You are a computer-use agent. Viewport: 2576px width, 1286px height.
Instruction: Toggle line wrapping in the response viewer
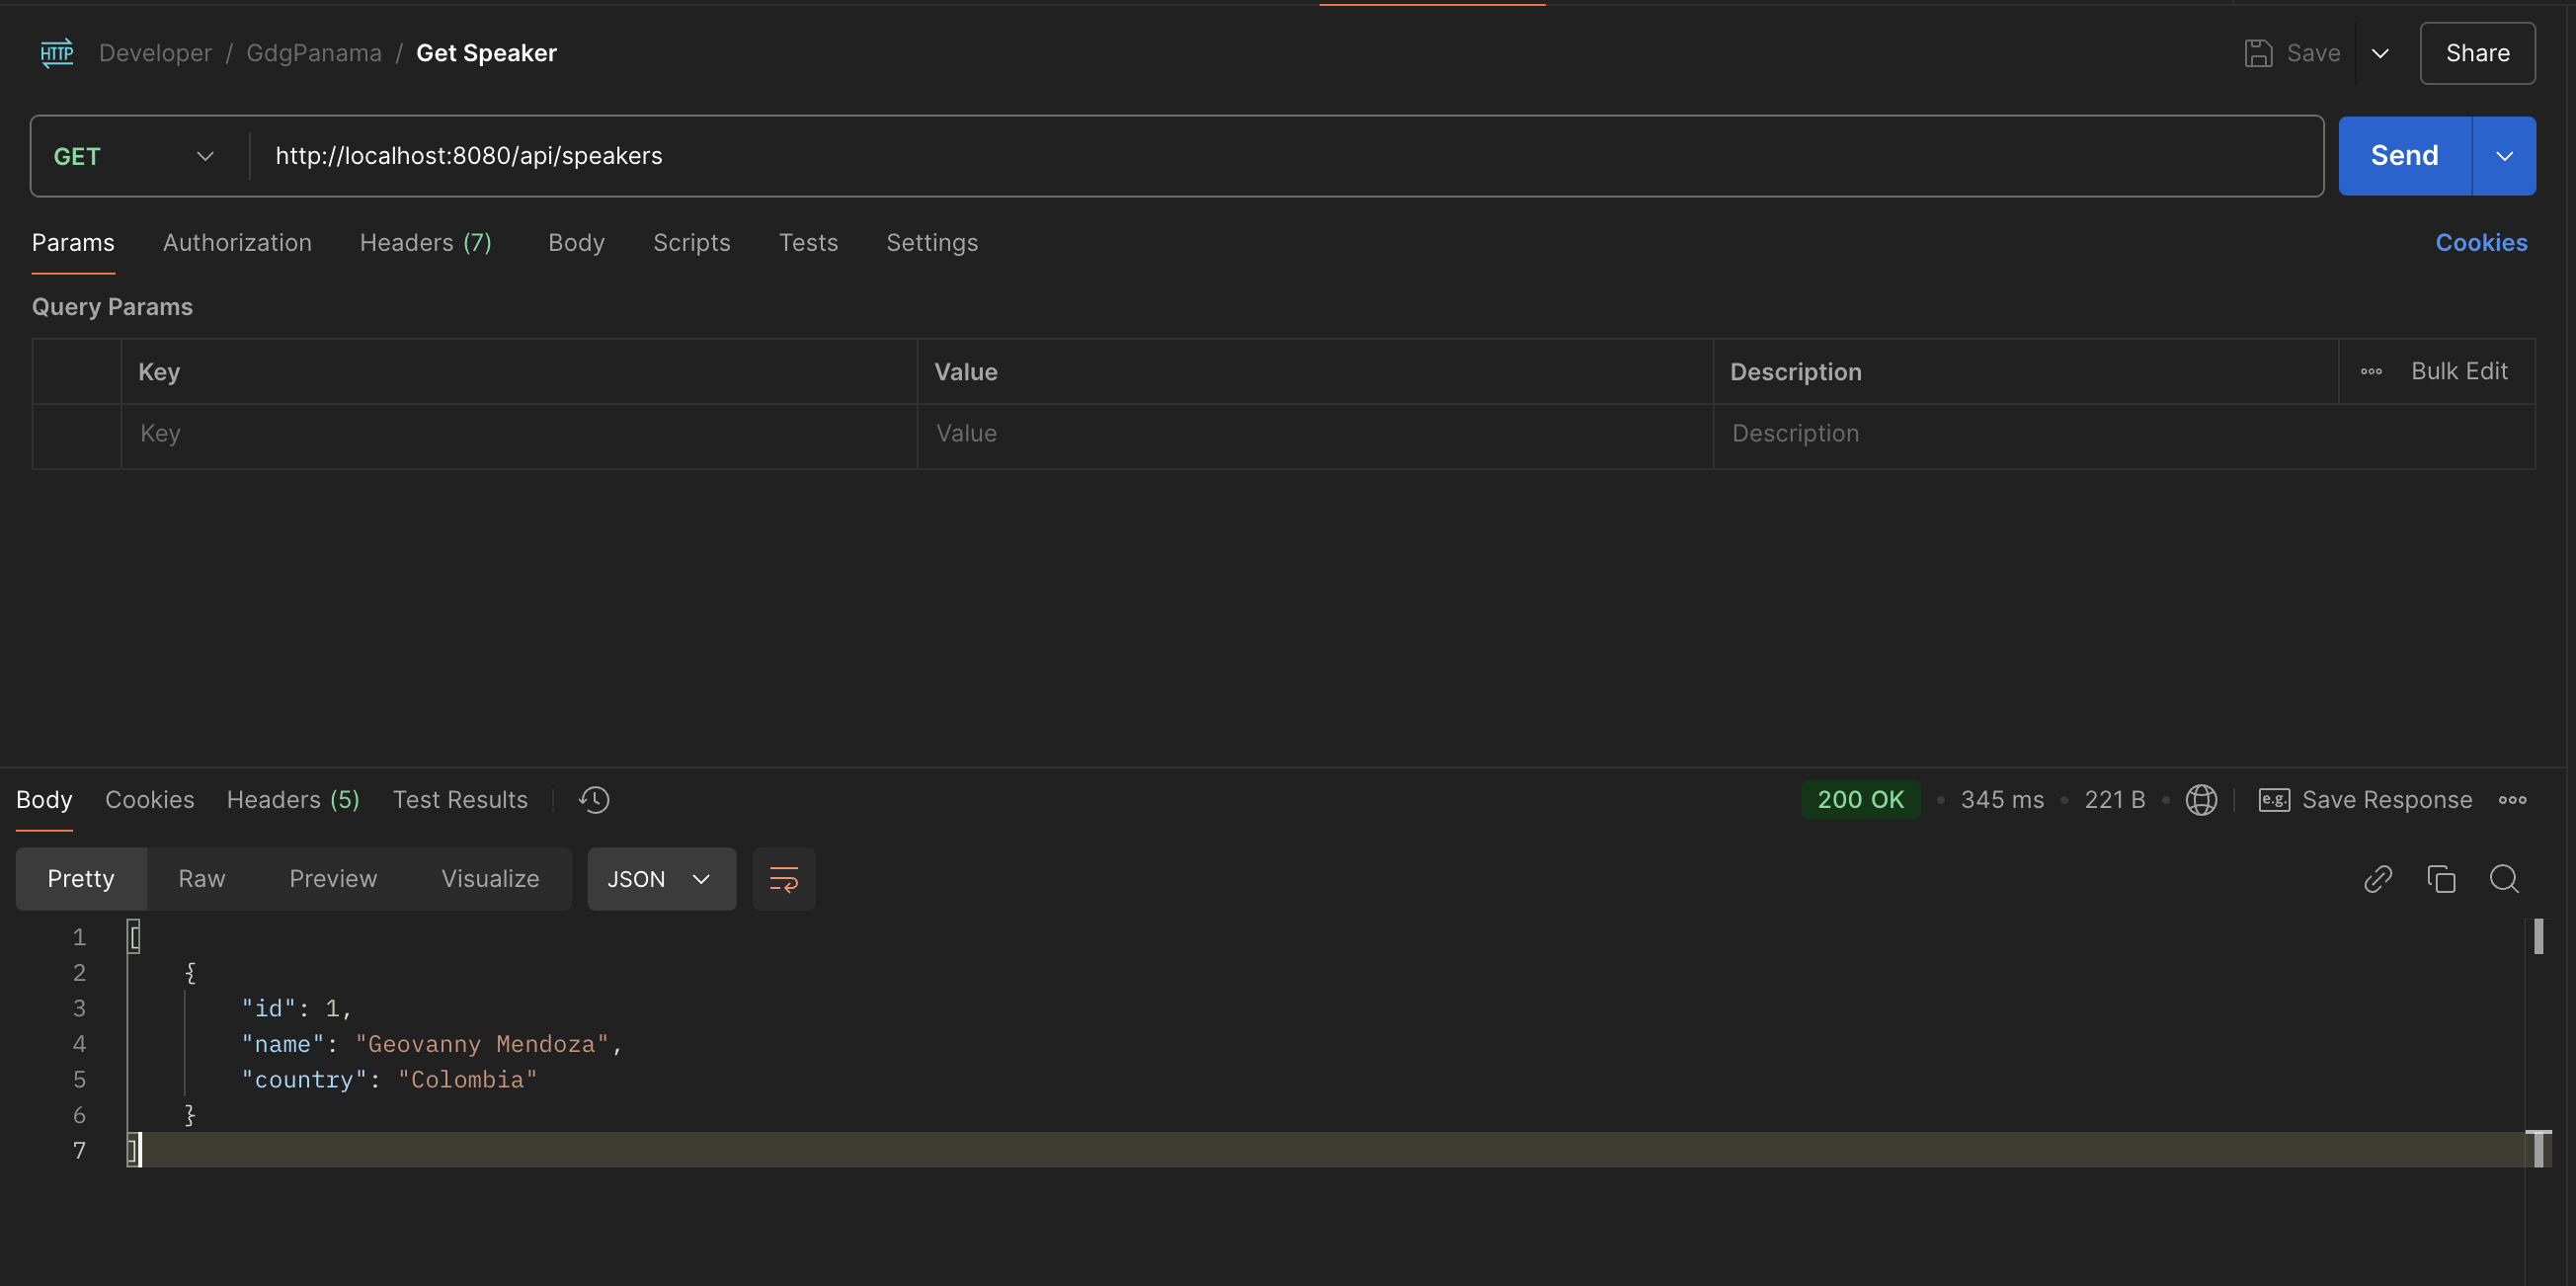tap(783, 879)
